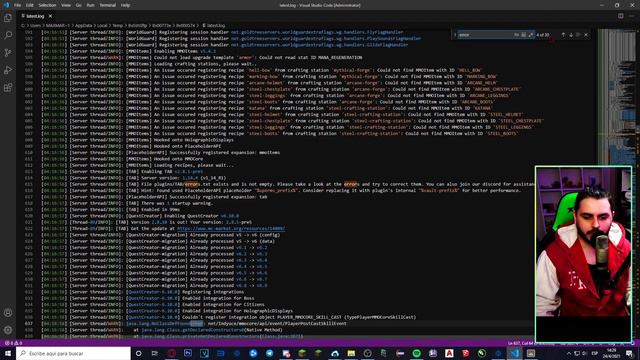Image resolution: width=640 pixels, height=360 pixels.
Task: Go to previous match in find widget
Action: tap(563, 35)
